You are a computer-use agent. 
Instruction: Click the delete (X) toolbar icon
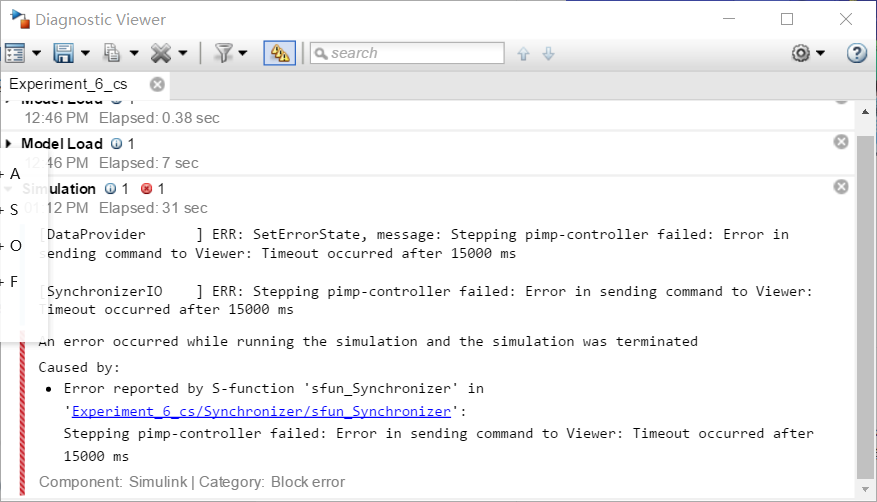click(x=160, y=53)
